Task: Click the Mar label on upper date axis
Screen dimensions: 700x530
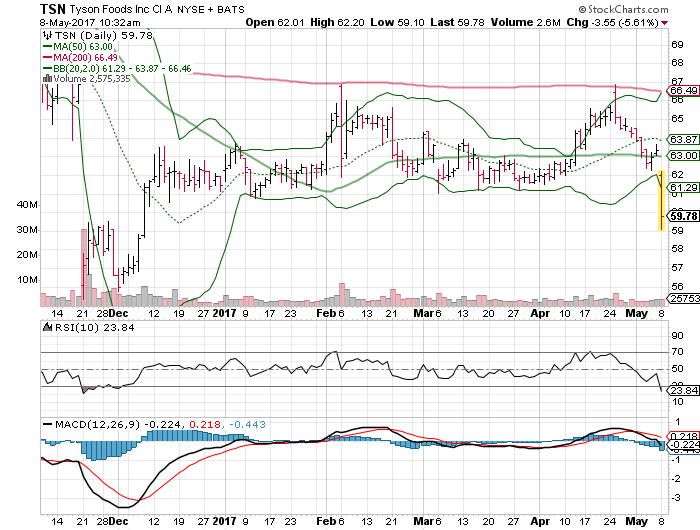Action: (x=423, y=313)
